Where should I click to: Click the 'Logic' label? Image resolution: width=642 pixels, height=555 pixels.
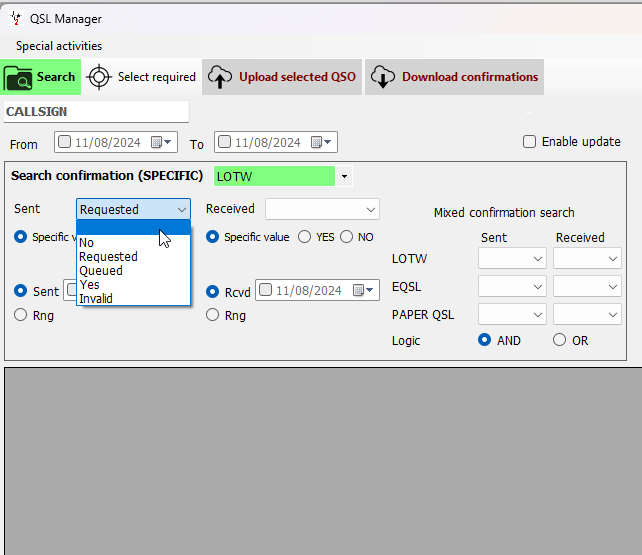[x=406, y=341]
